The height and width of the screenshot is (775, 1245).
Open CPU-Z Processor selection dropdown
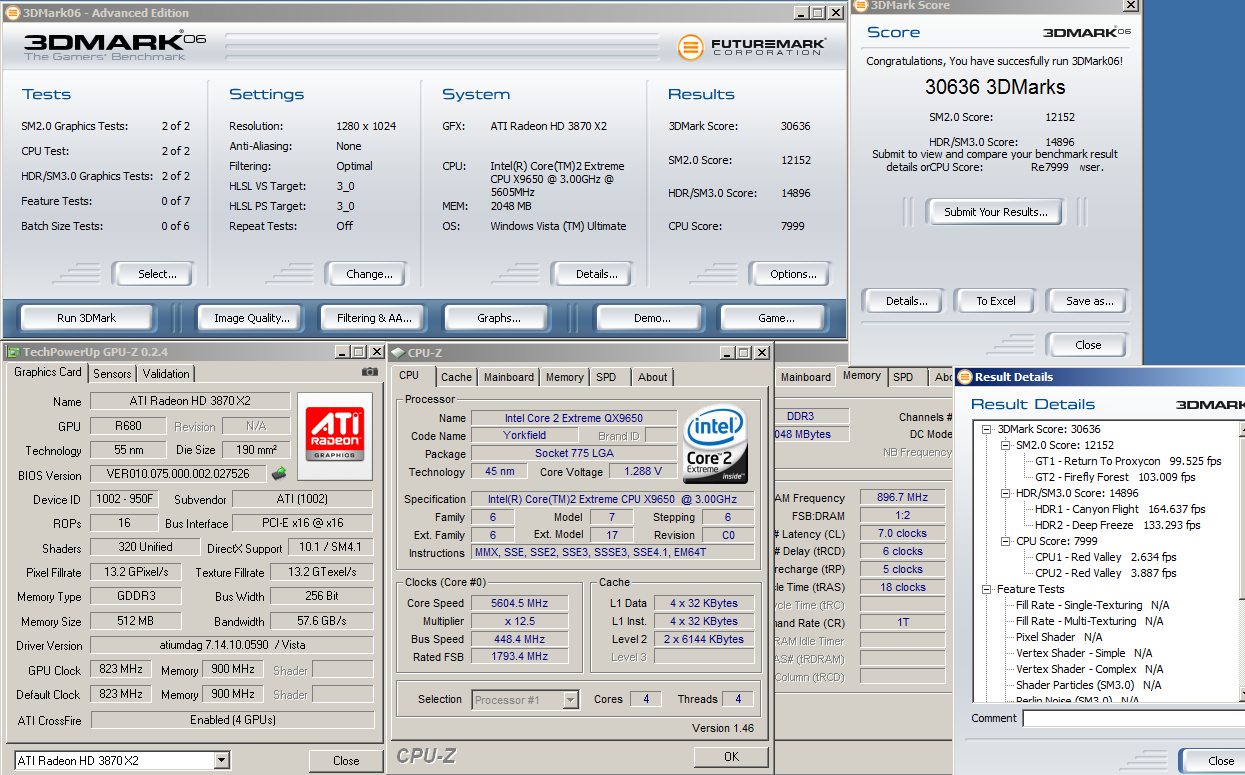point(570,700)
